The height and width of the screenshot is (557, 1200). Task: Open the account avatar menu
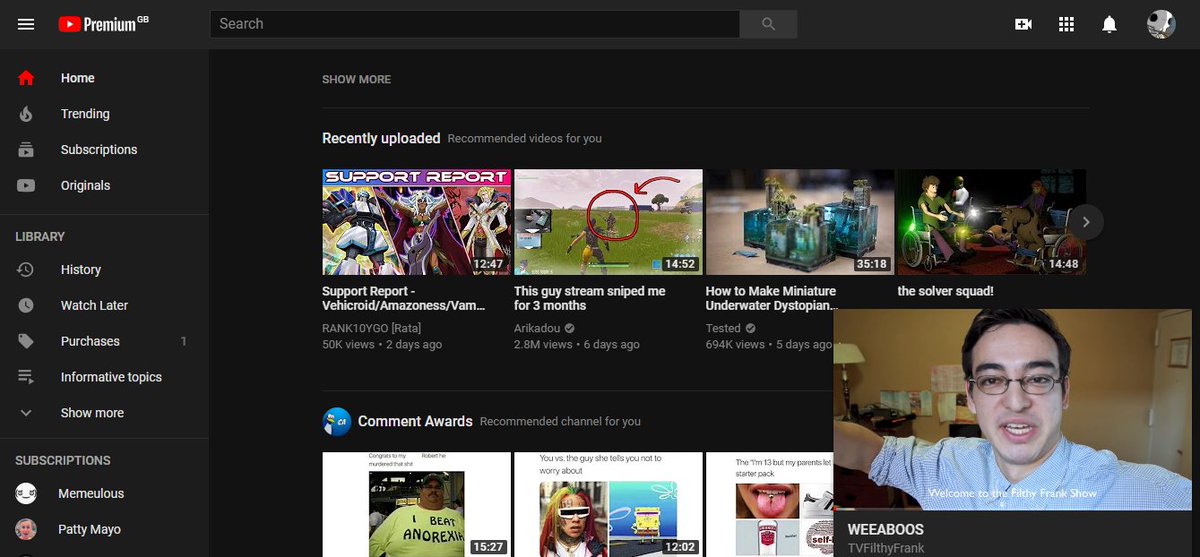1161,24
